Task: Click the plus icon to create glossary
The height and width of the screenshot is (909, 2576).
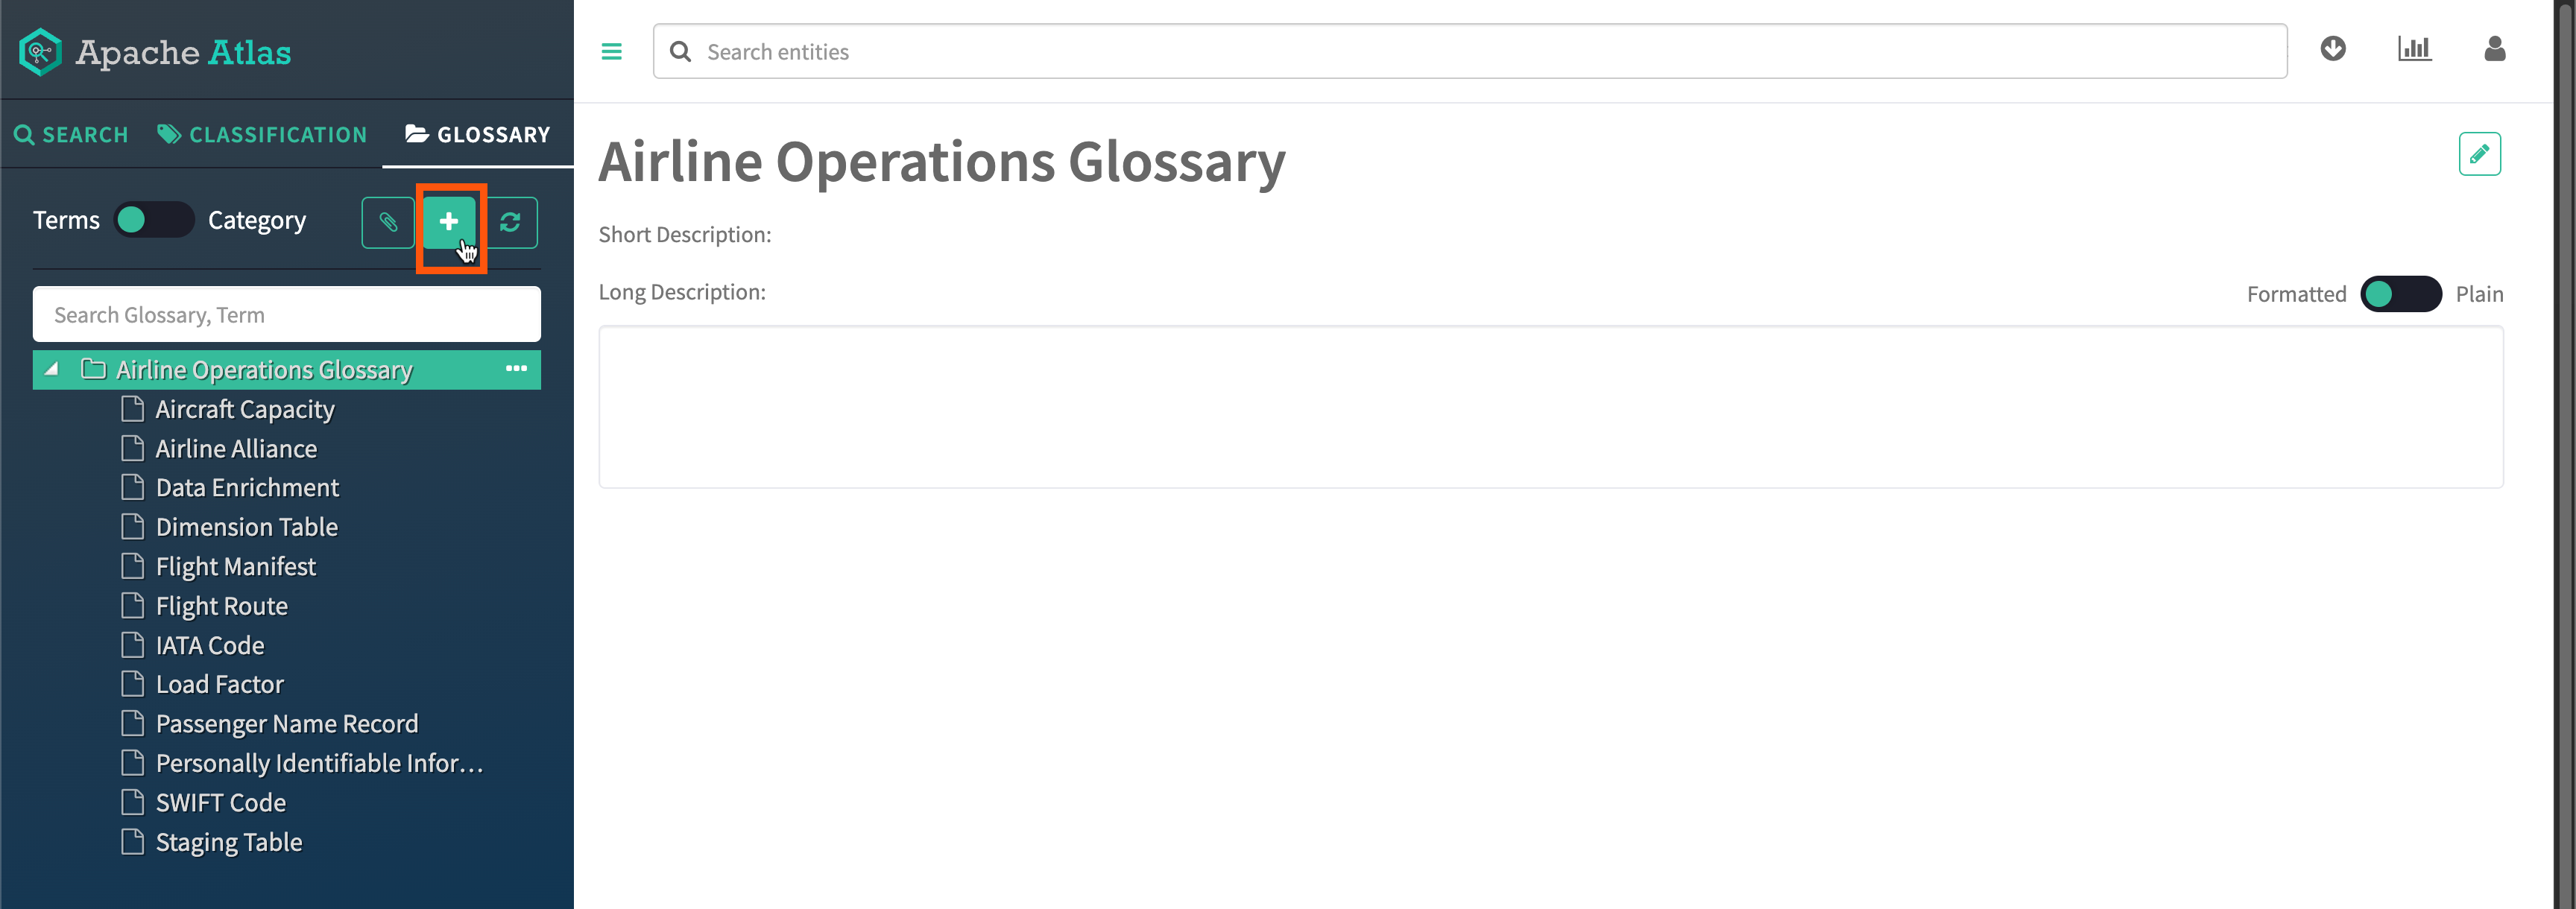Action: [449, 222]
